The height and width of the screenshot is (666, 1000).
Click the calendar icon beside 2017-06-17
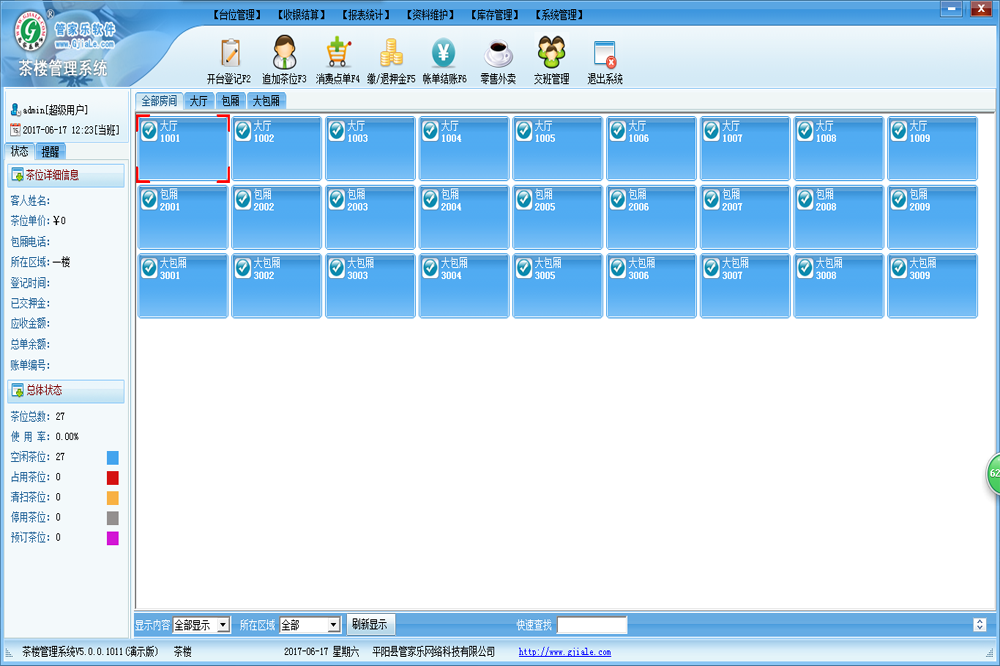coord(15,130)
